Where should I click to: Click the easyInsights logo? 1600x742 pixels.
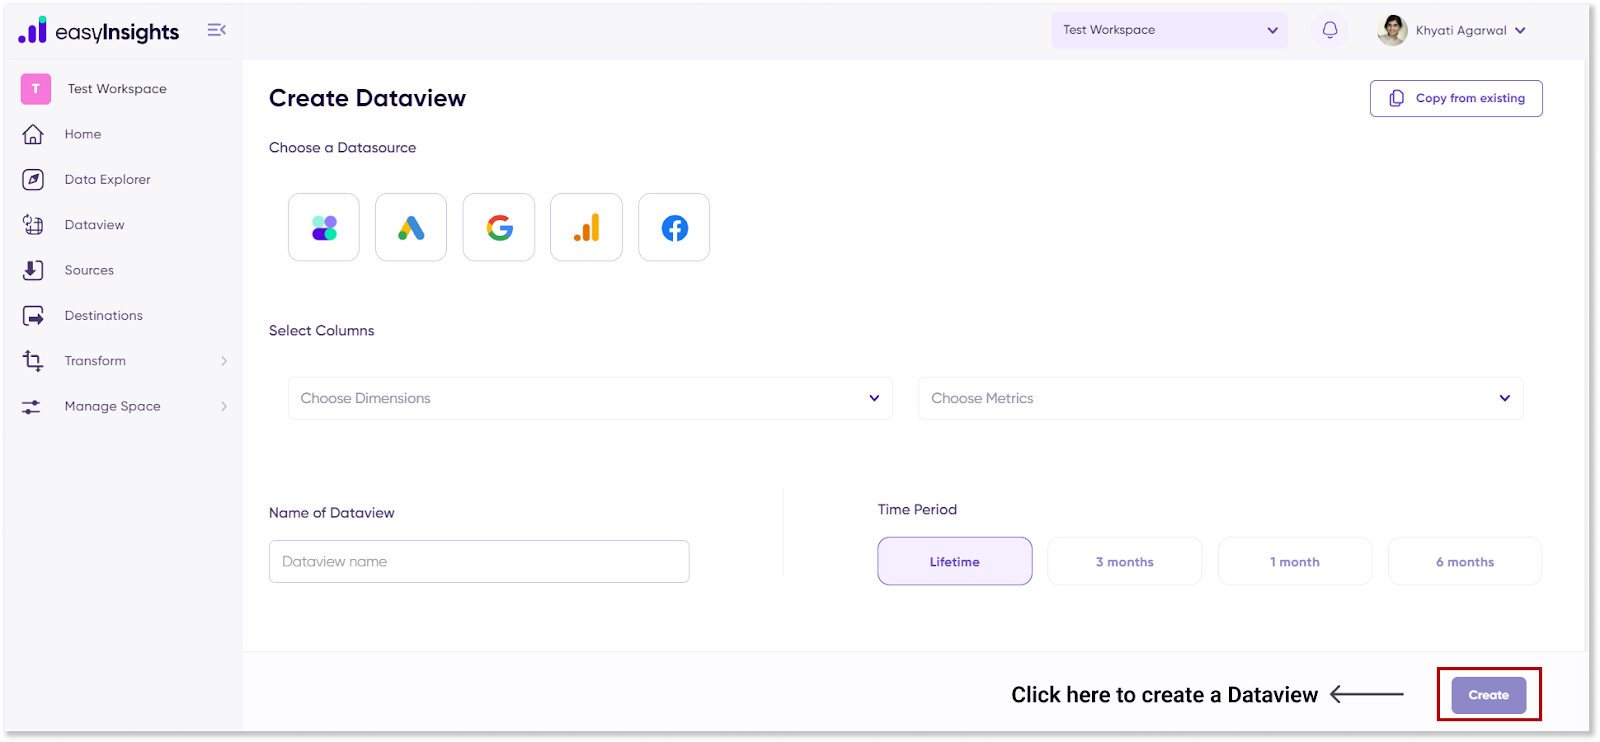tap(98, 31)
